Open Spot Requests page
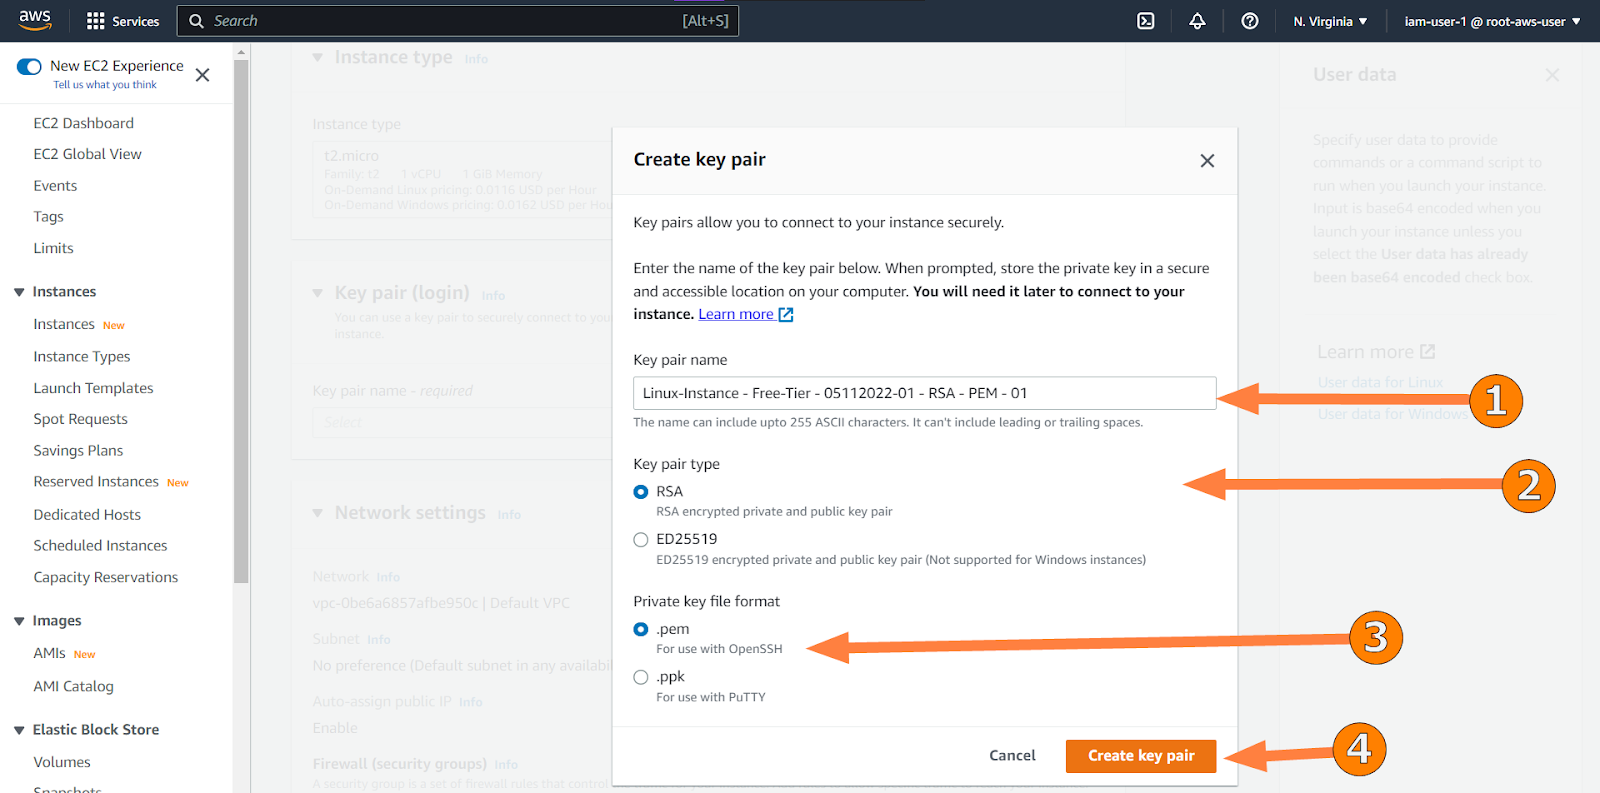The height and width of the screenshot is (793, 1600). point(80,419)
